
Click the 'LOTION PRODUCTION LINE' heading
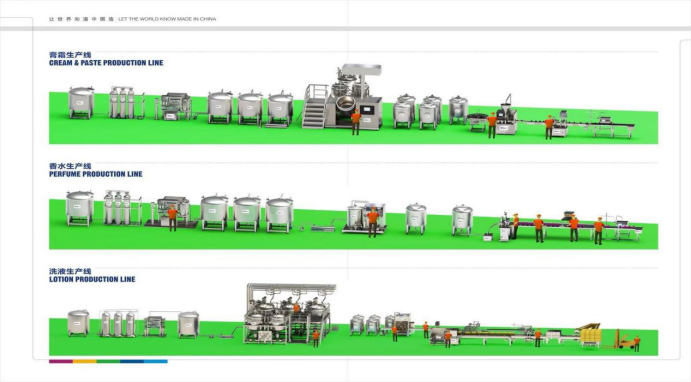point(92,279)
